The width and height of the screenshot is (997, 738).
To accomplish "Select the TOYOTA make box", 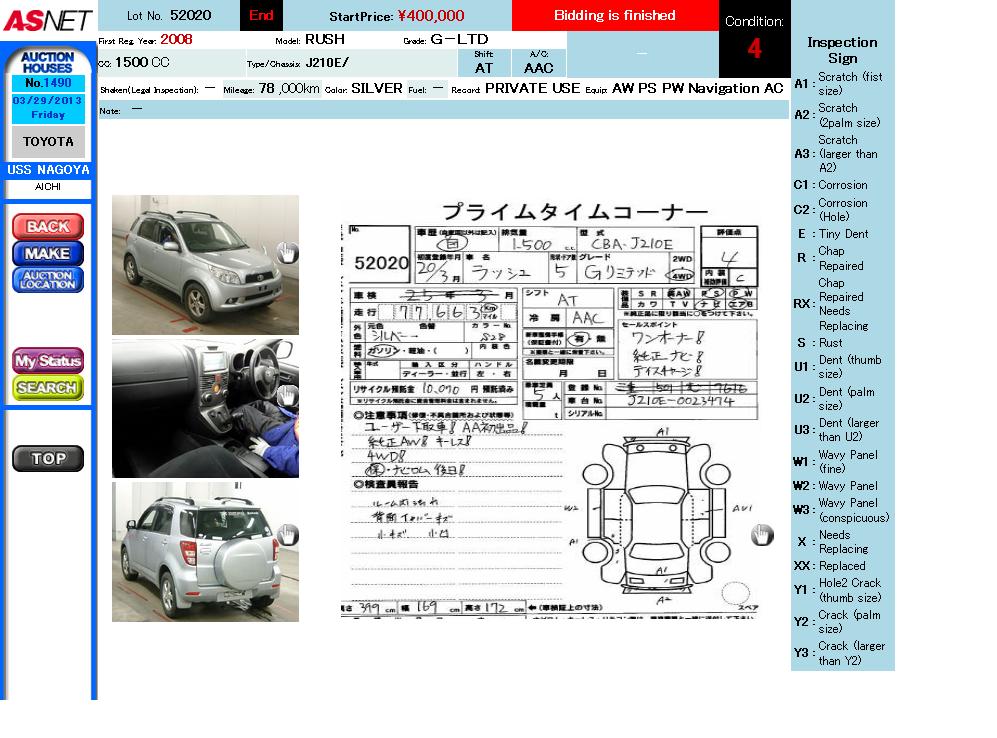I will pos(48,142).
